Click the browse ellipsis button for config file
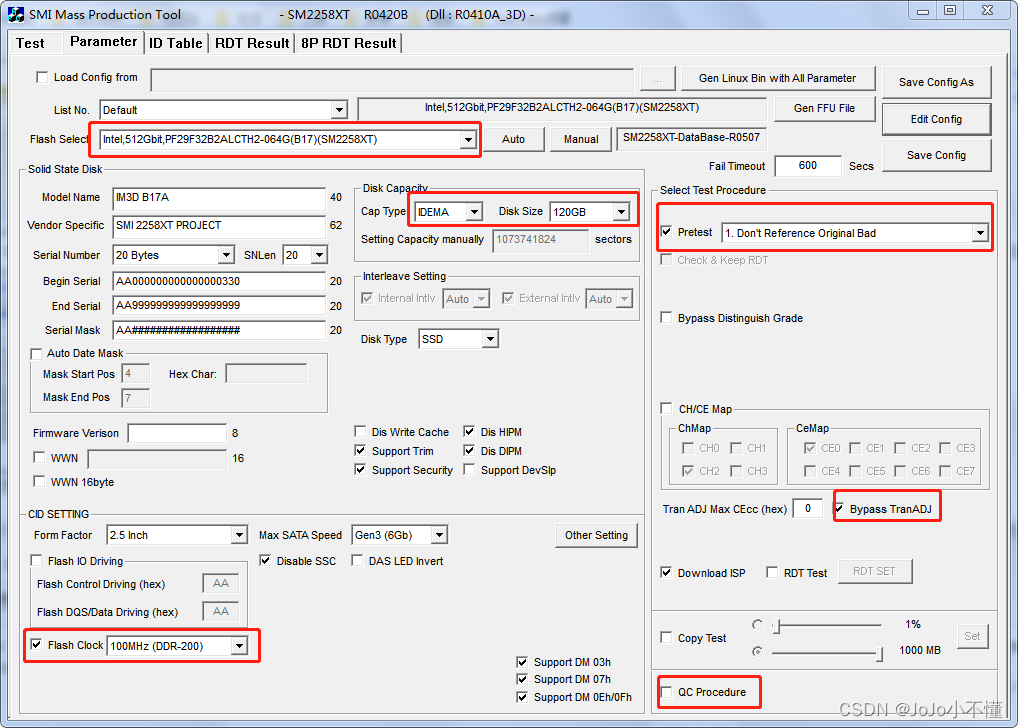 [658, 79]
